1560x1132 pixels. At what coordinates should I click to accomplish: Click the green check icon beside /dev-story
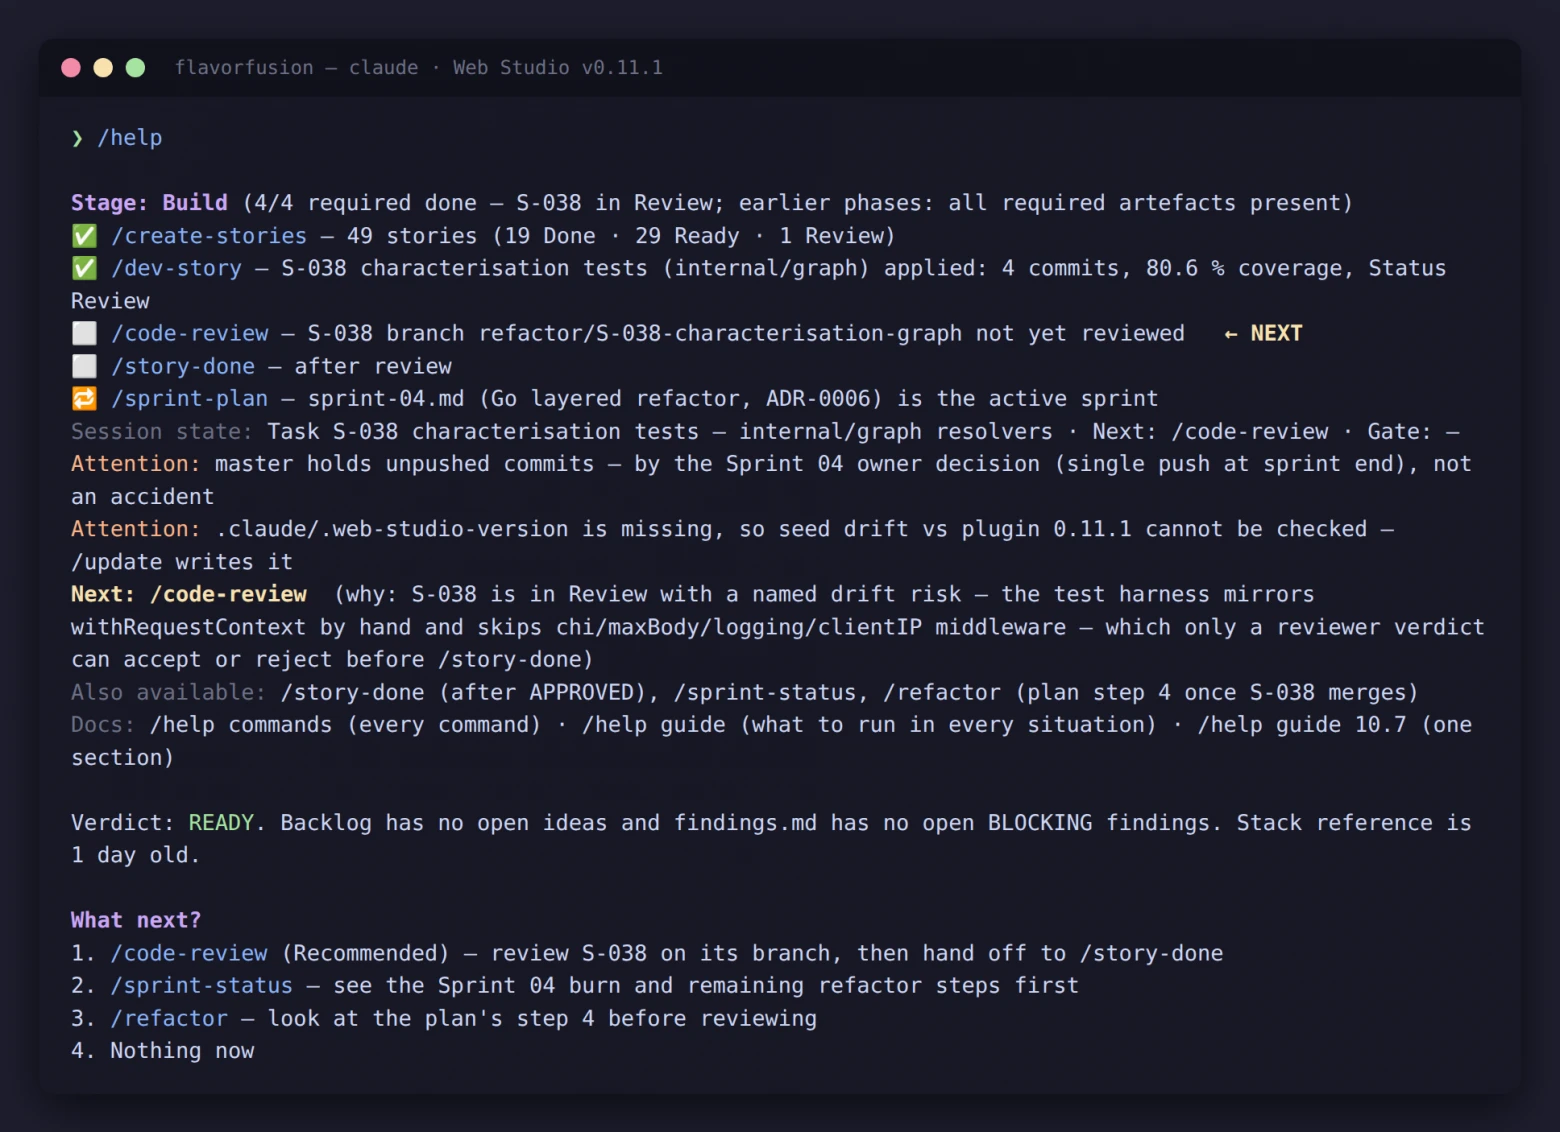tap(84, 269)
